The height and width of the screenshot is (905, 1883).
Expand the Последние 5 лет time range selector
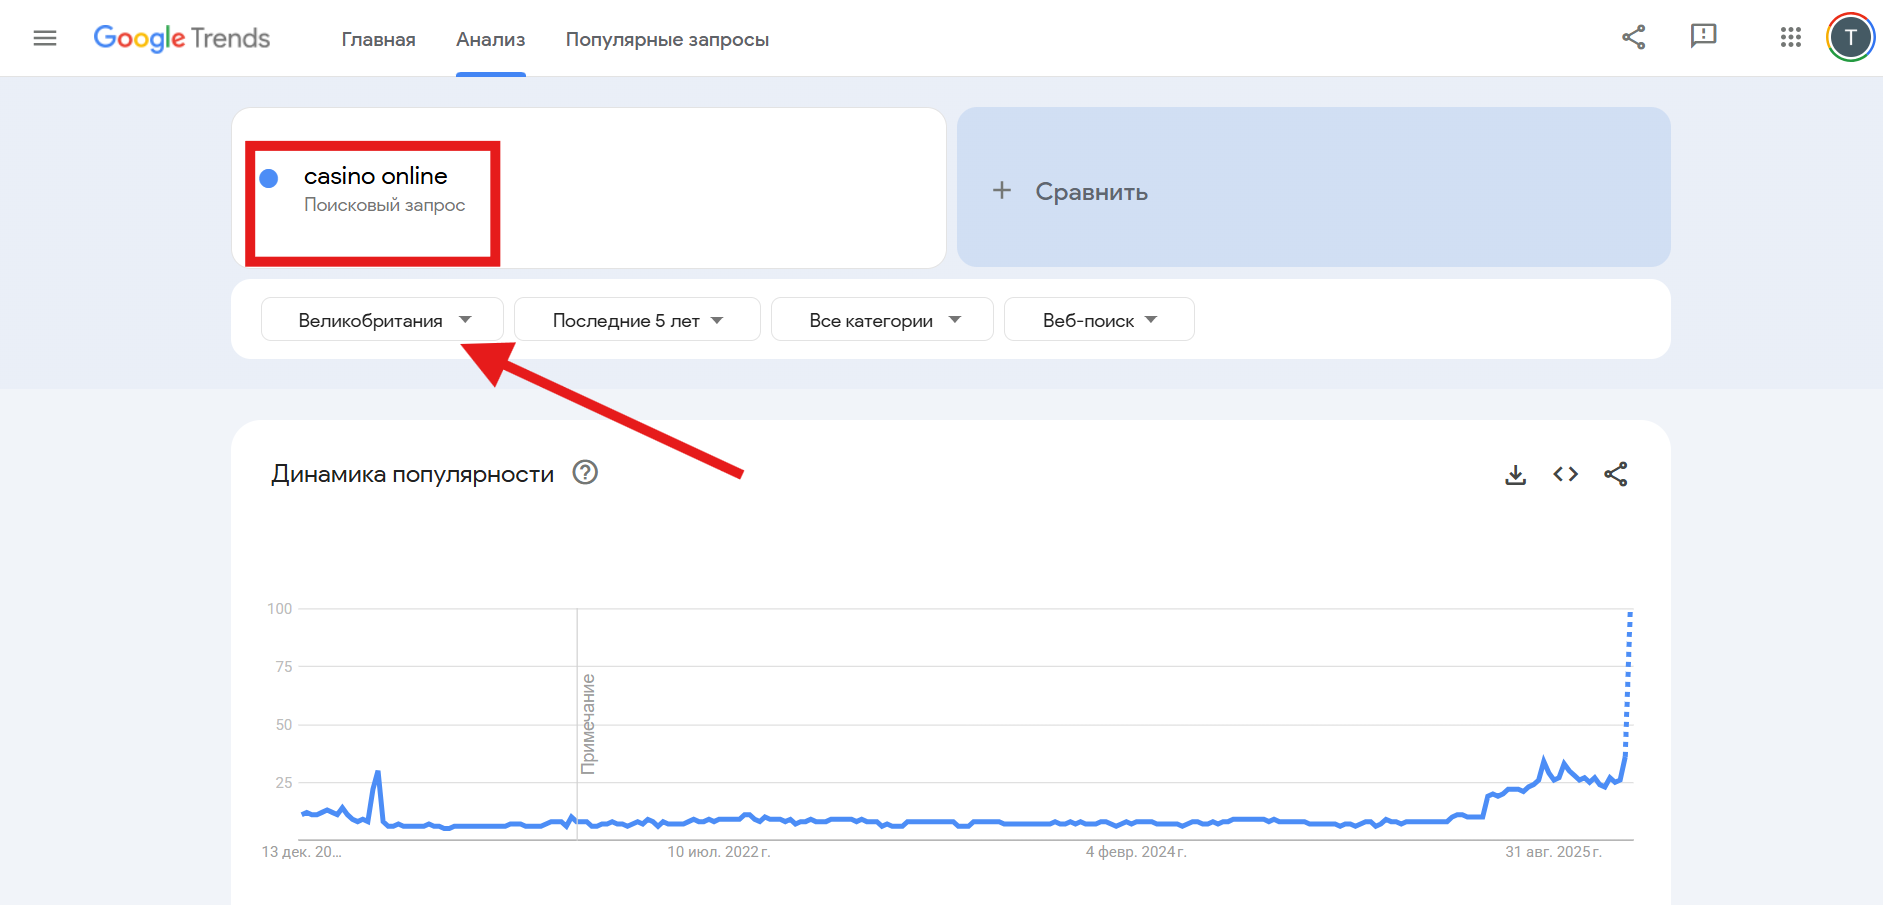tap(636, 319)
